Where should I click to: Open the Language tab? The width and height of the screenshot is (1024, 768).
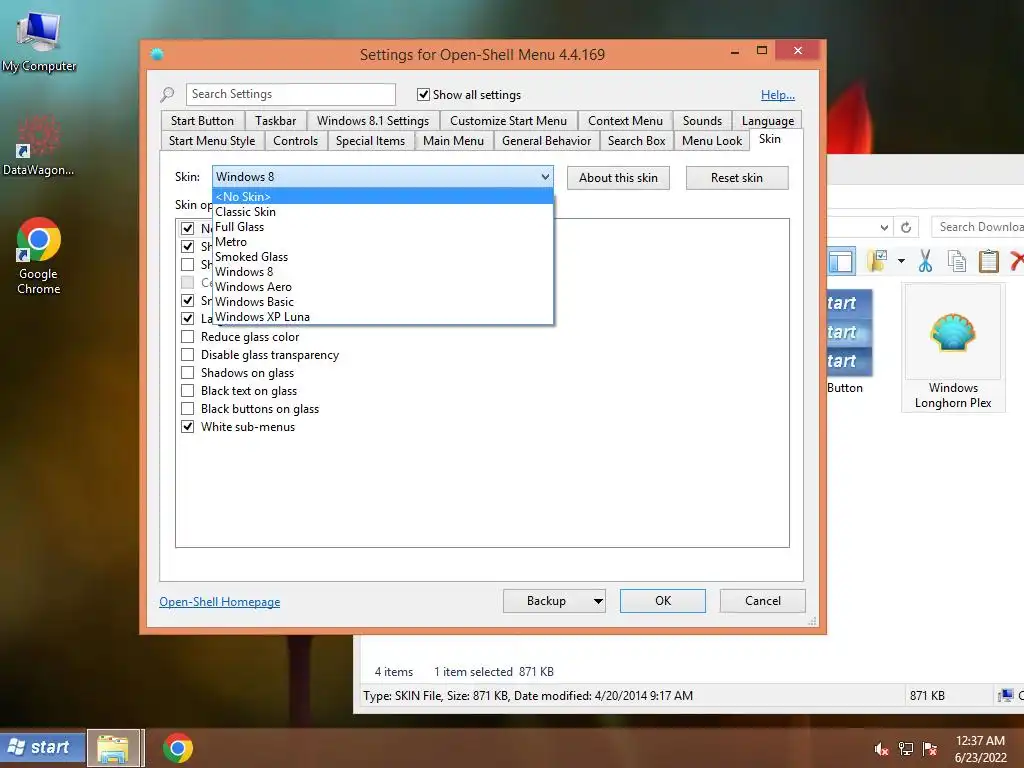[767, 121]
